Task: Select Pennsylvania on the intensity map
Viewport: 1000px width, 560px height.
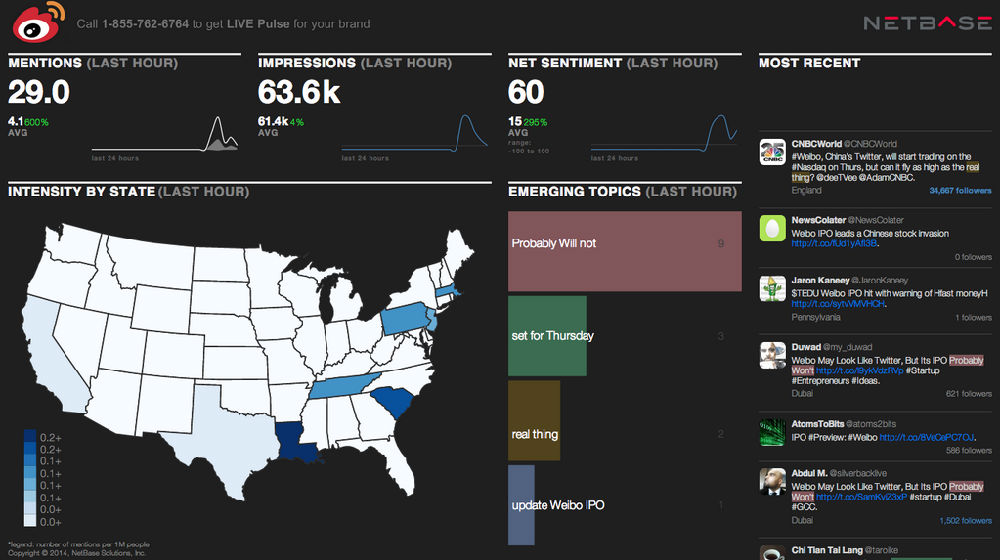Action: pyautogui.click(x=405, y=318)
